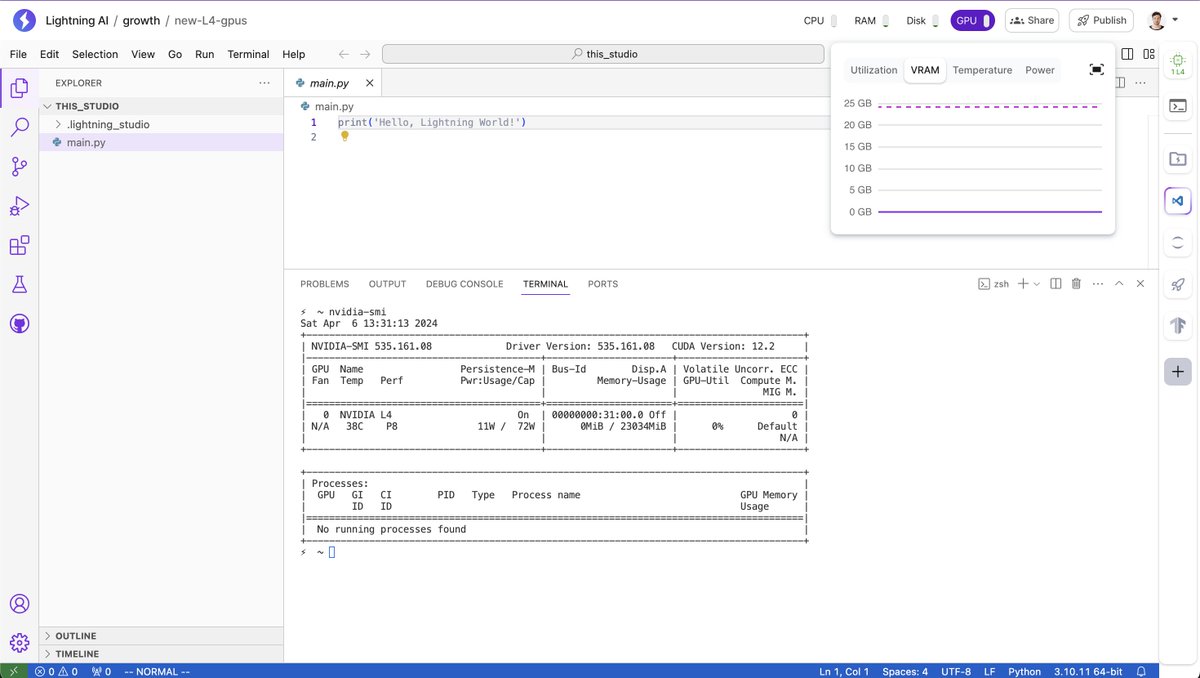Open the Selection menu
Screen dimensions: 1200x678
coord(95,54)
